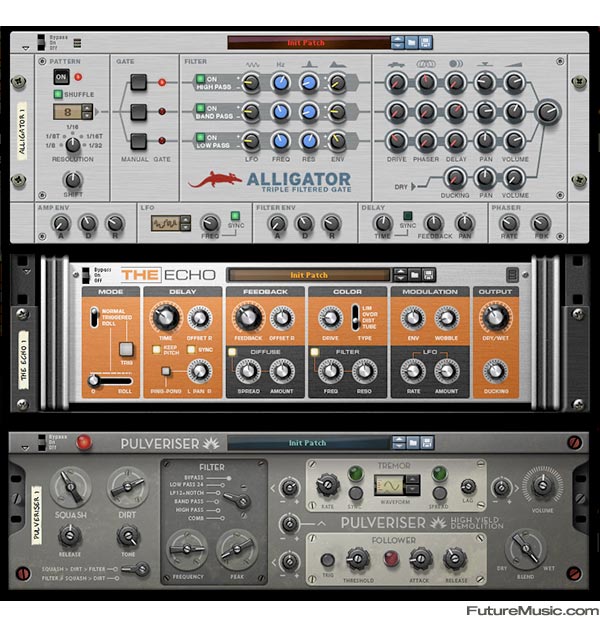The width and height of the screenshot is (600, 636).
Task: Toggle Low Pass filter ON
Action: click(200, 137)
